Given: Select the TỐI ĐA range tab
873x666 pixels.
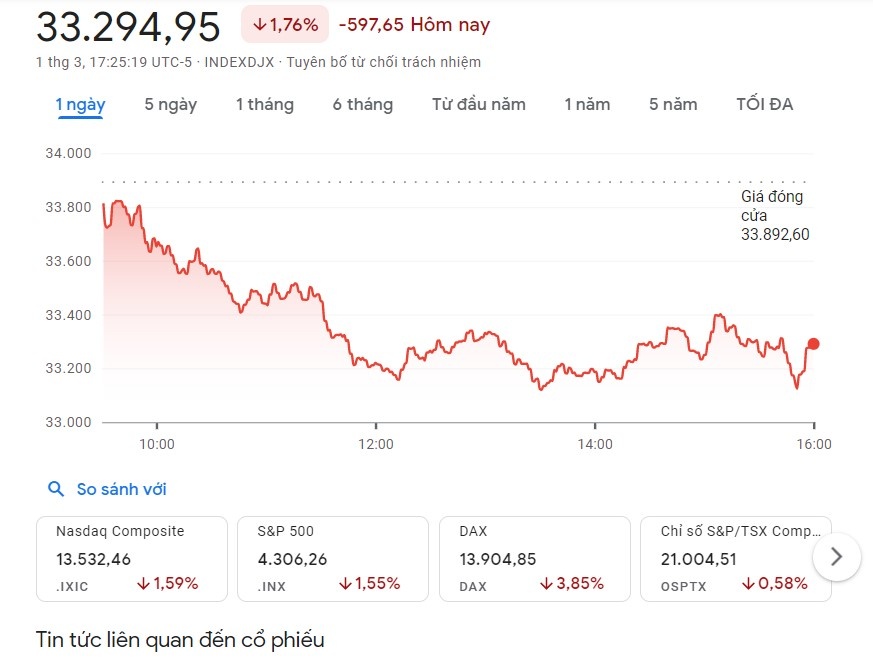Looking at the screenshot, I should pyautogui.click(x=764, y=104).
